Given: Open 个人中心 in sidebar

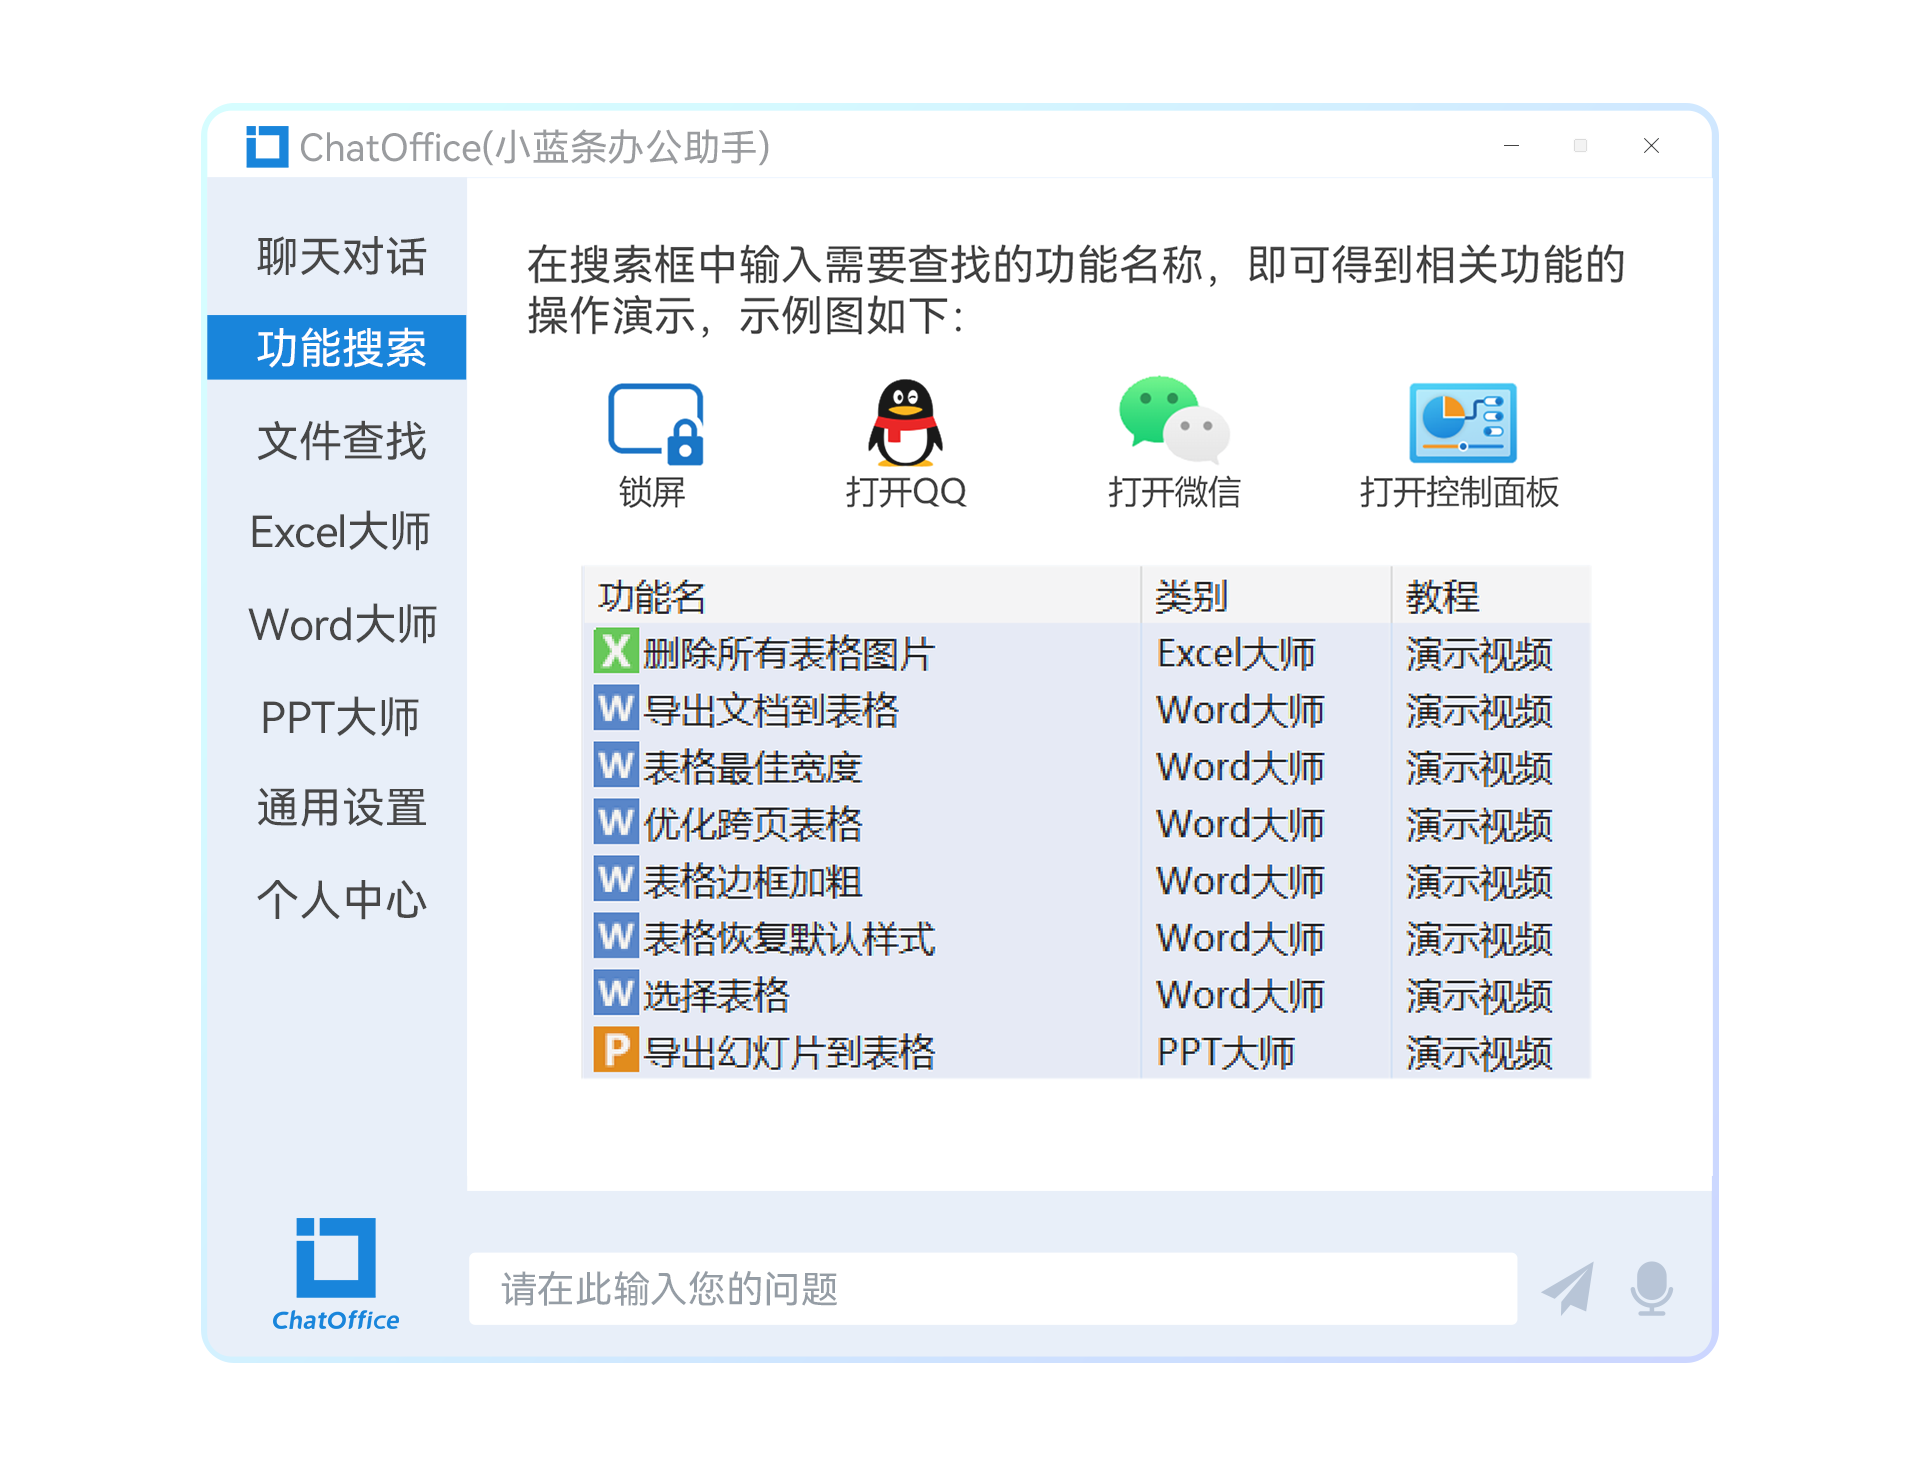Looking at the screenshot, I should [341, 900].
